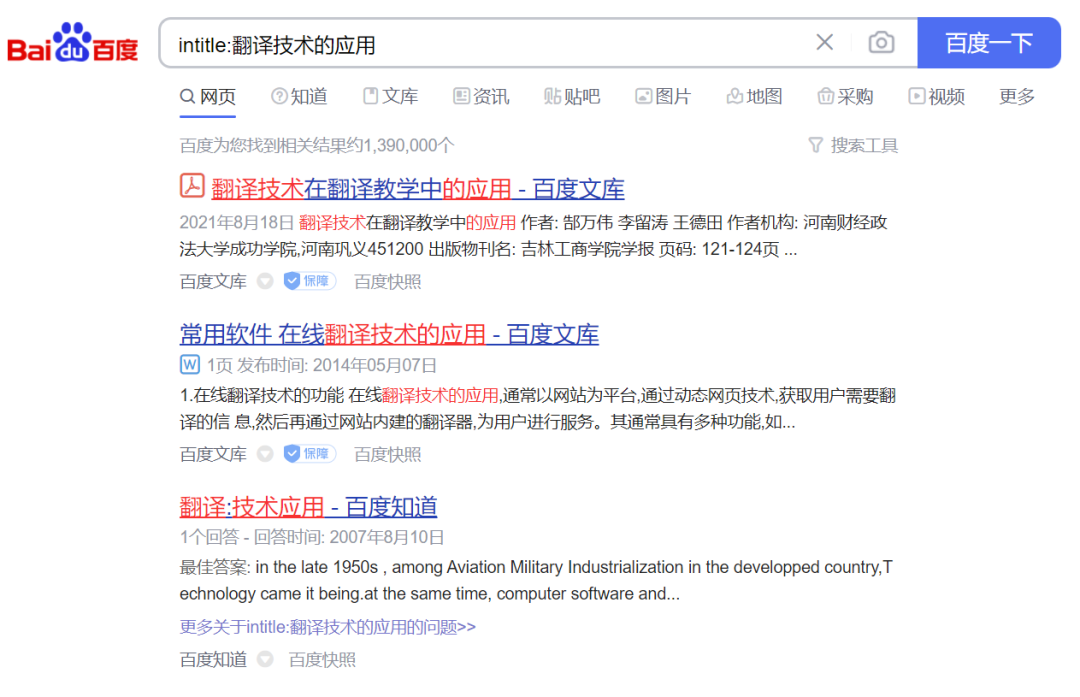The height and width of the screenshot is (697, 1080).
Task: Click the PDF icon of first result
Action: pos(192,186)
